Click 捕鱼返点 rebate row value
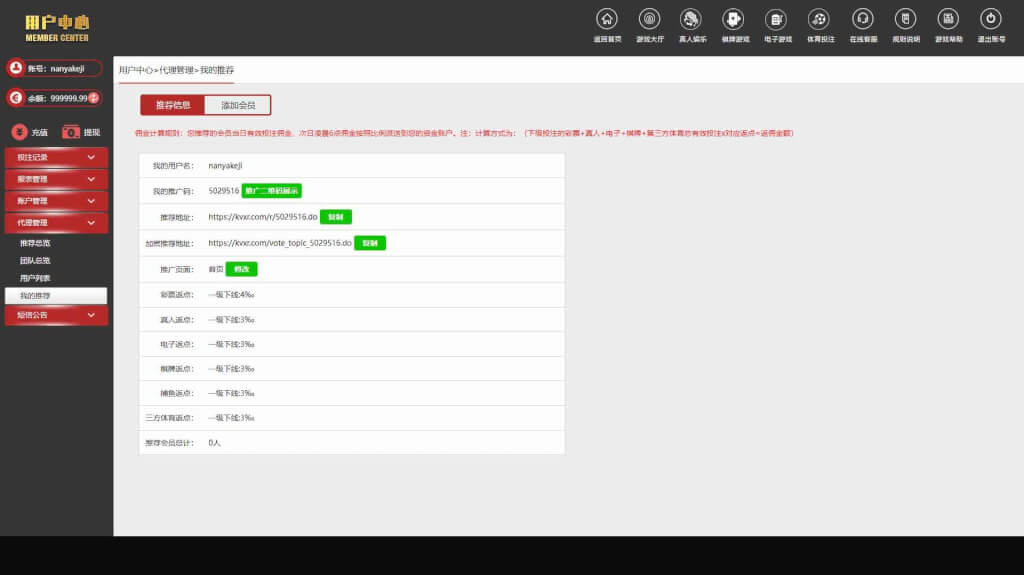 (x=231, y=393)
